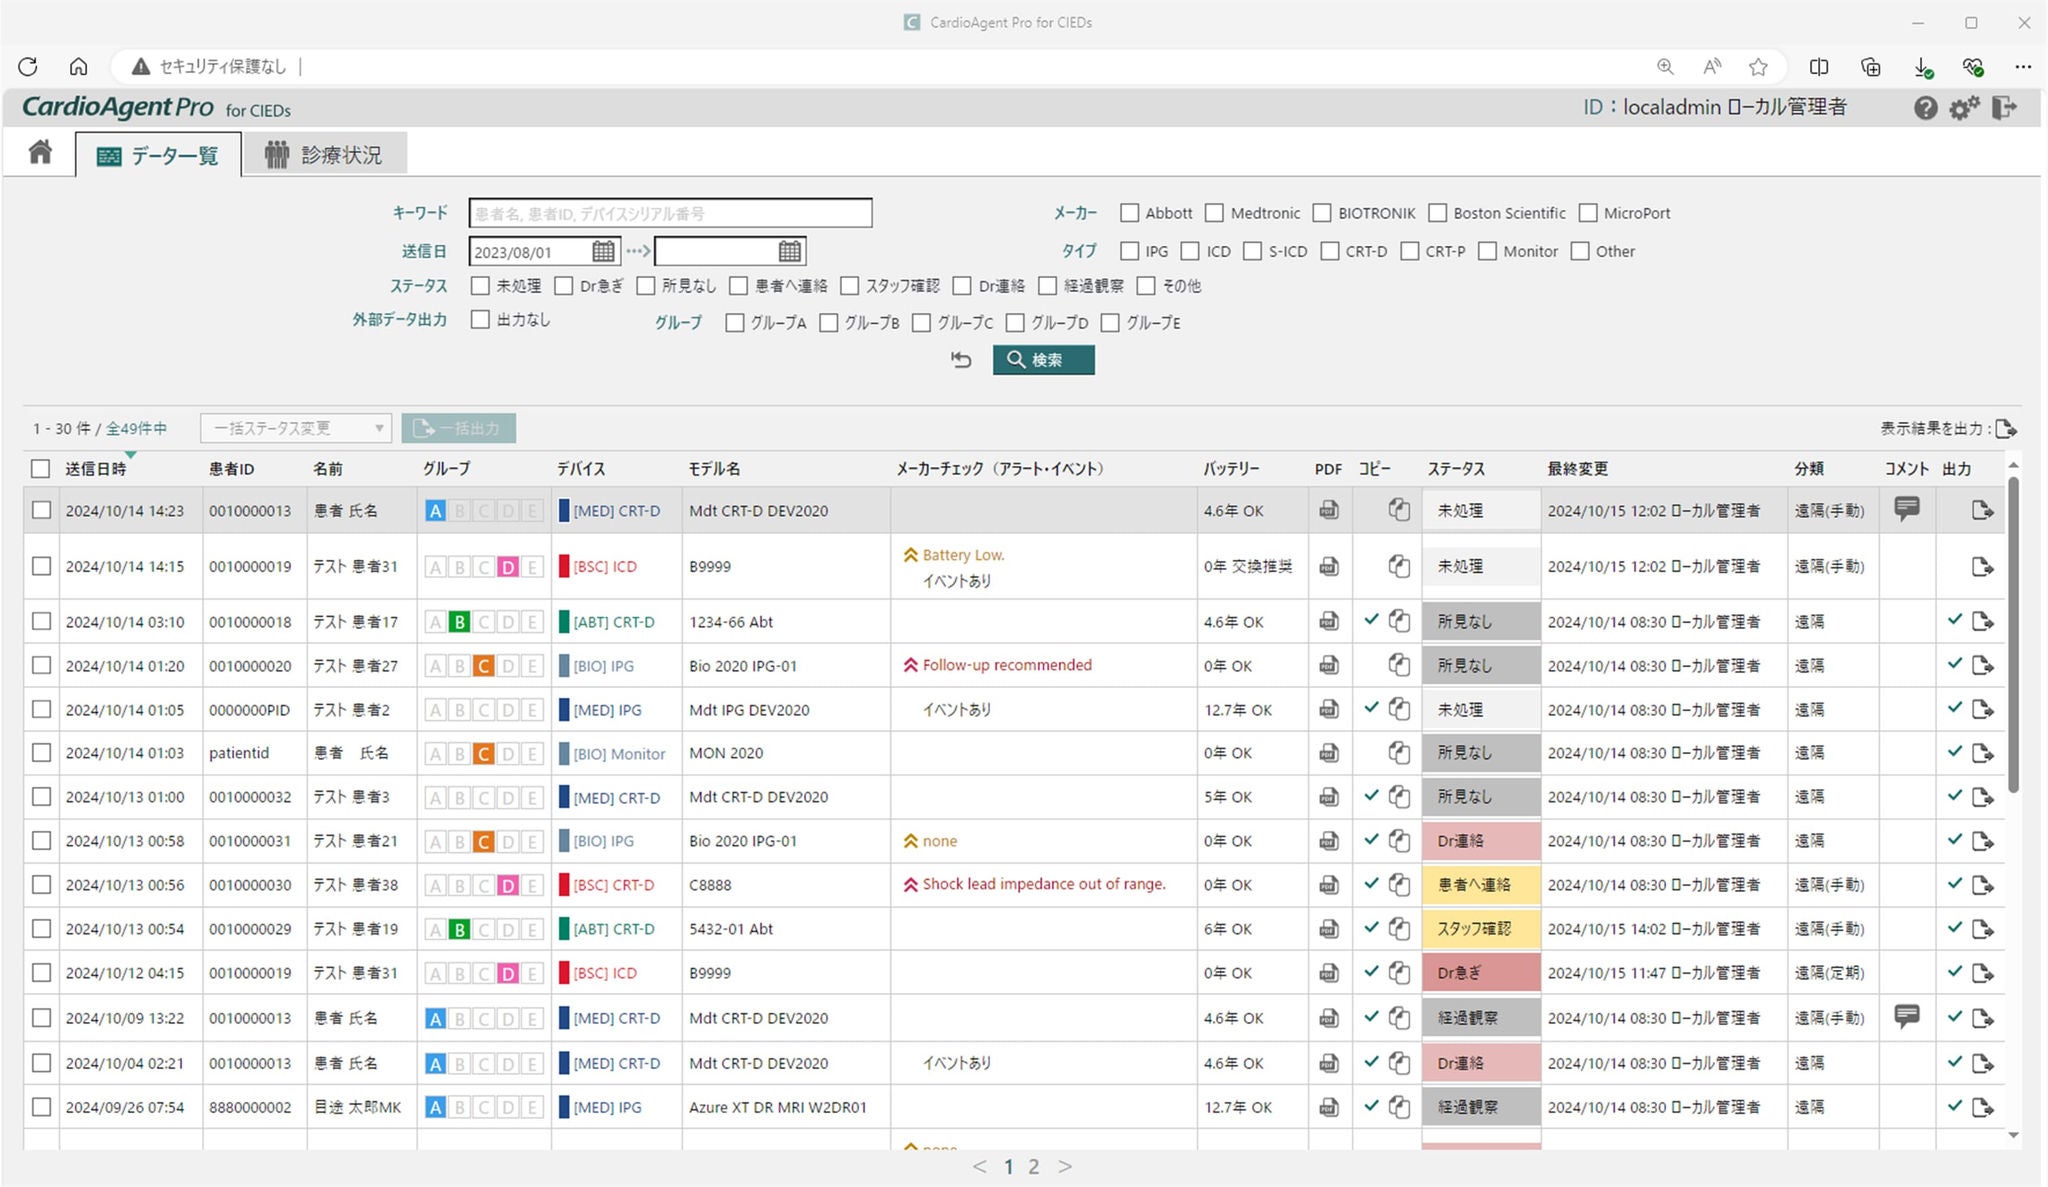The width and height of the screenshot is (2048, 1187).
Task: Go to home icon tab
Action: coord(40,152)
